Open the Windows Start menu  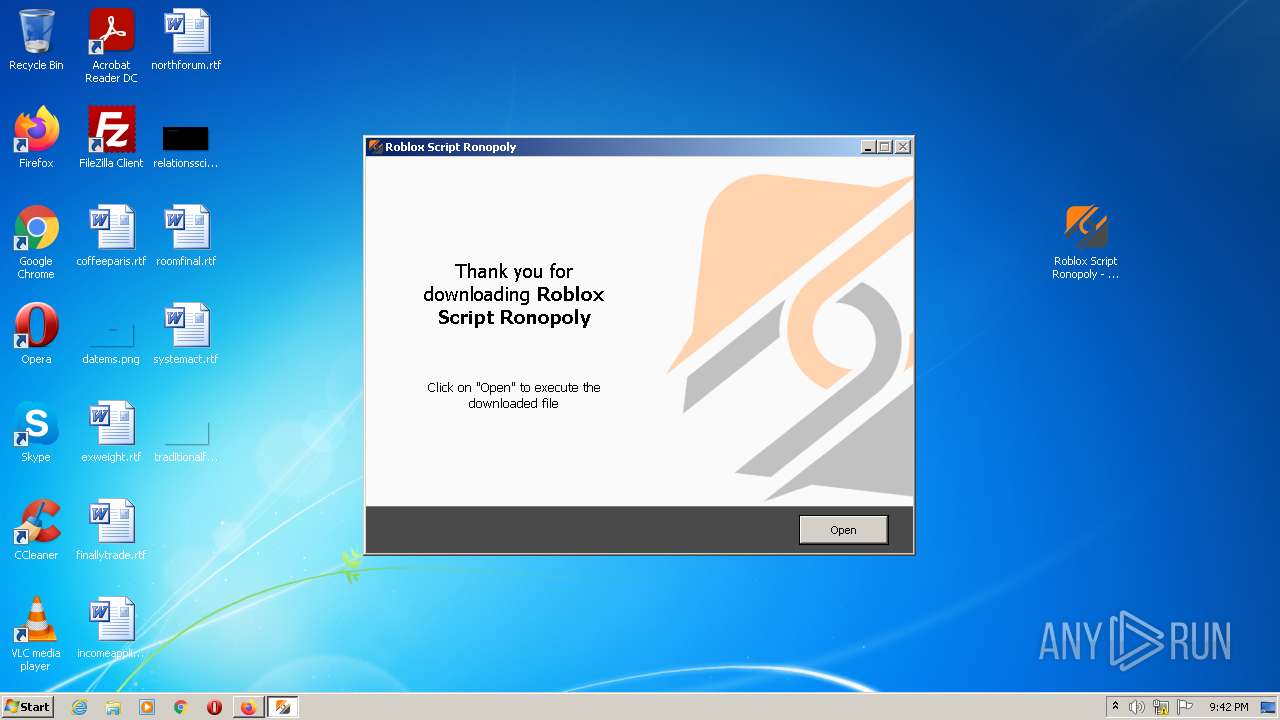pos(27,707)
